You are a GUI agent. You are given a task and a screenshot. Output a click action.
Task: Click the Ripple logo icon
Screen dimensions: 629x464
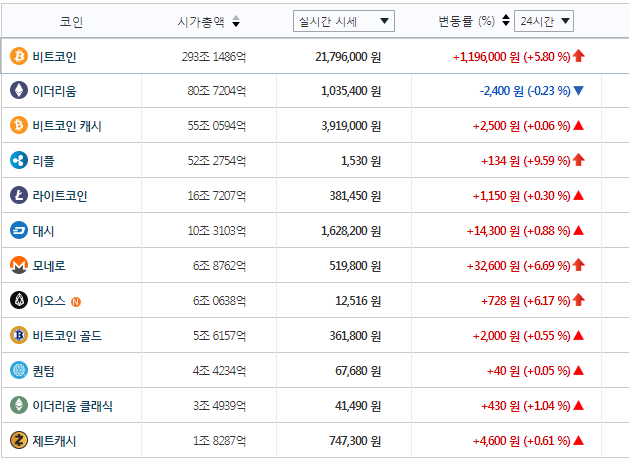pos(18,160)
